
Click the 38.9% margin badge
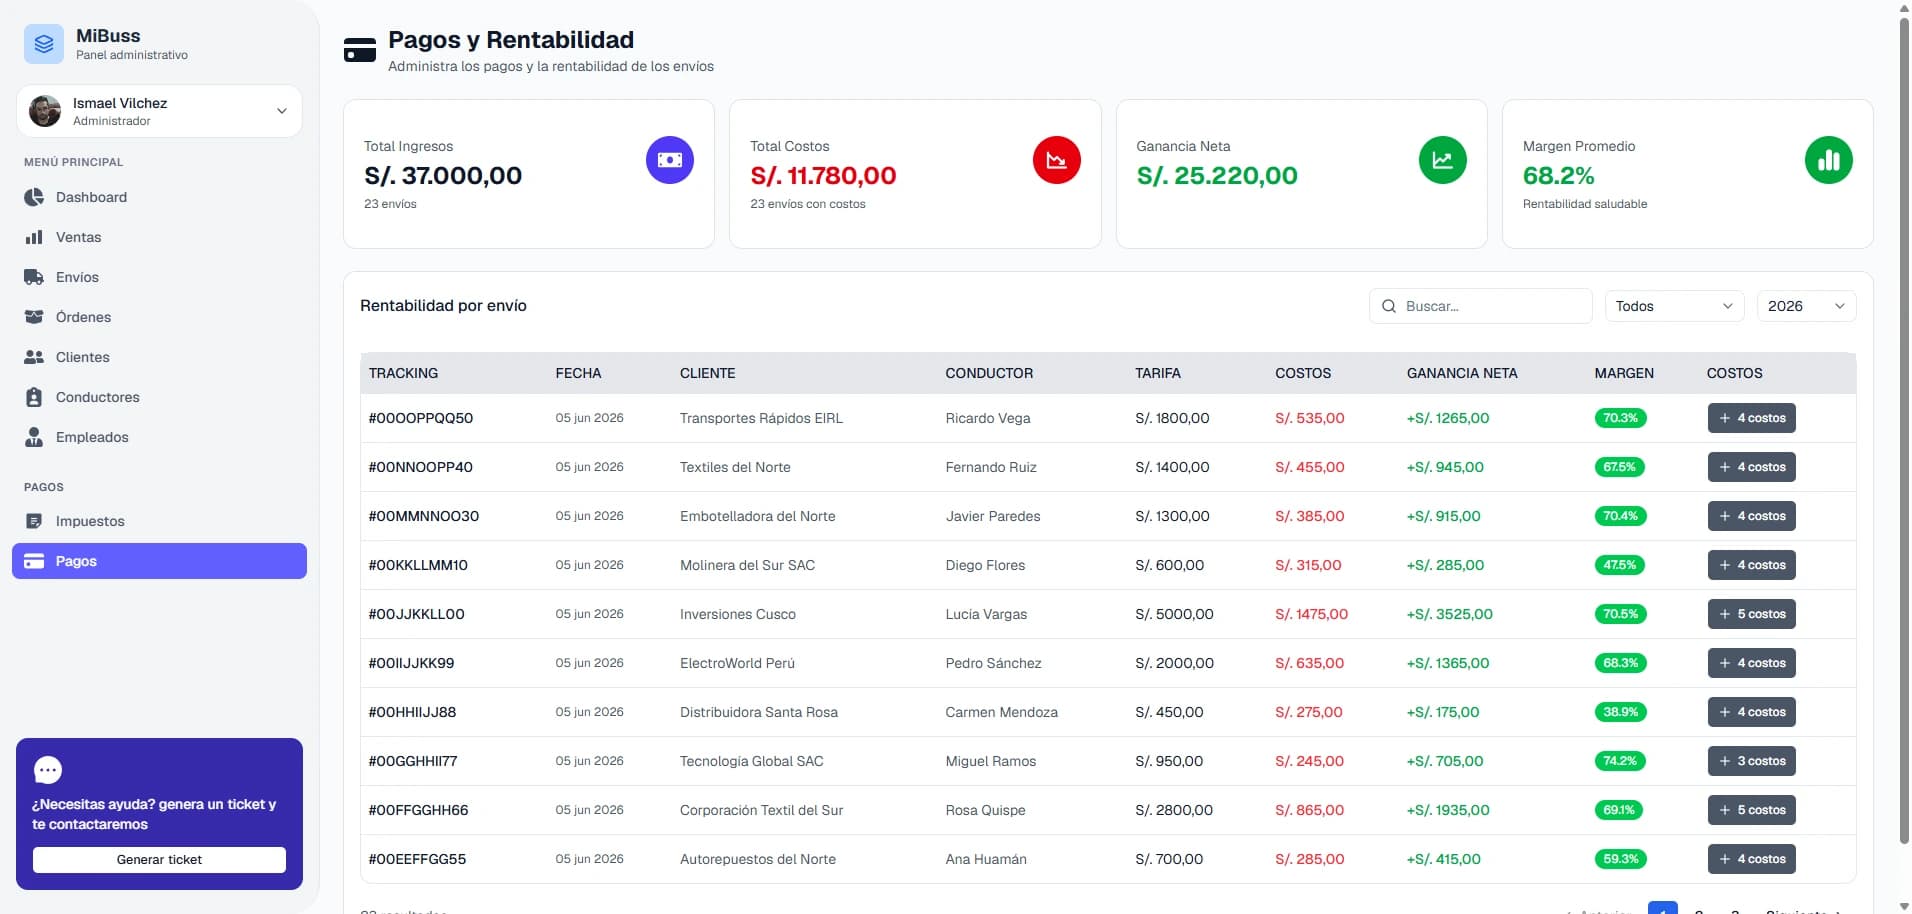tap(1620, 712)
